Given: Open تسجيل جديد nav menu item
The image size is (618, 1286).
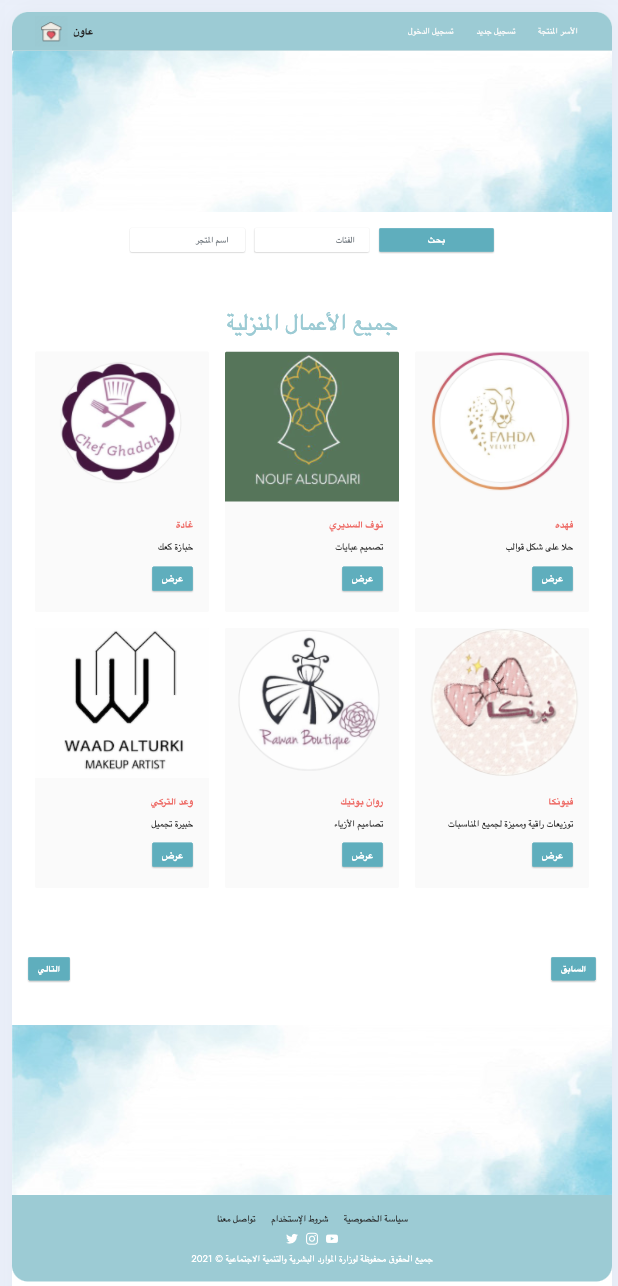Looking at the screenshot, I should point(496,32).
